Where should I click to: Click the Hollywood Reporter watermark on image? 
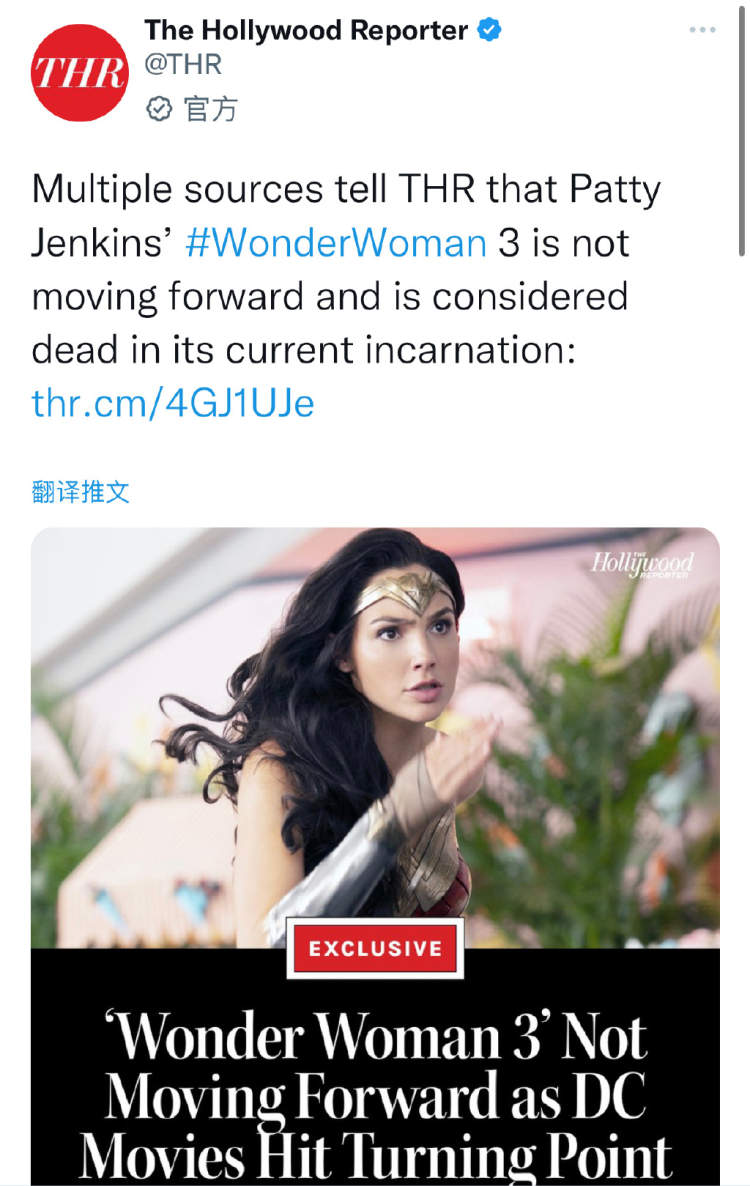coord(642,564)
